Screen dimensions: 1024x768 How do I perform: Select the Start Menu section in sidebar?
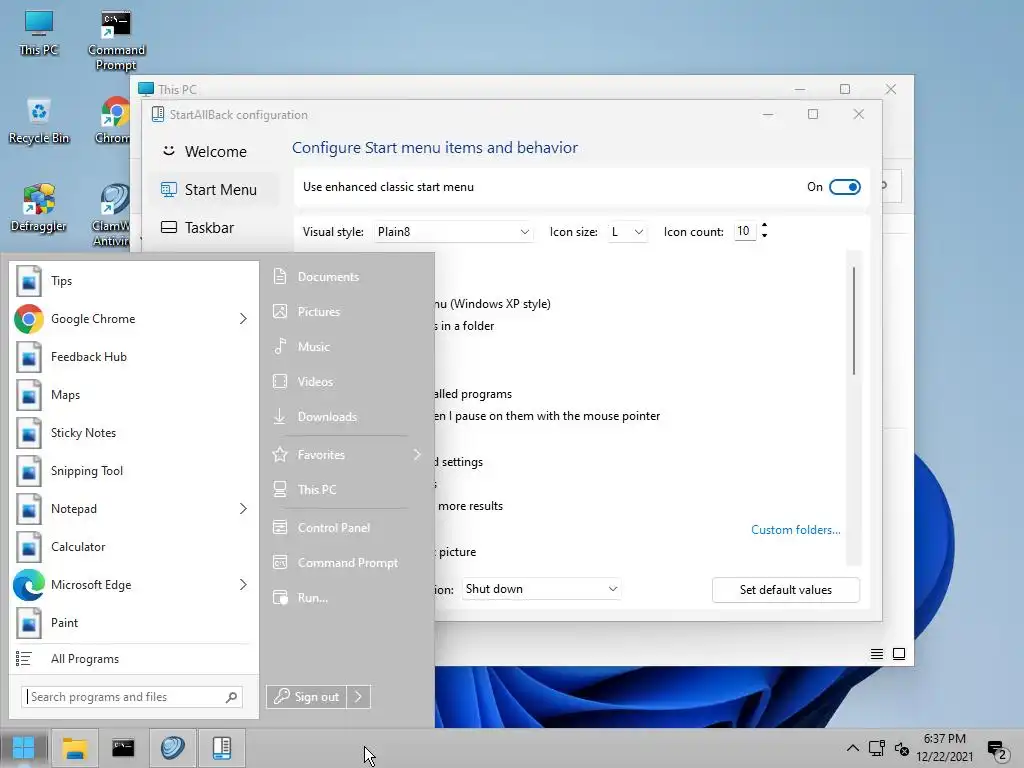point(214,189)
